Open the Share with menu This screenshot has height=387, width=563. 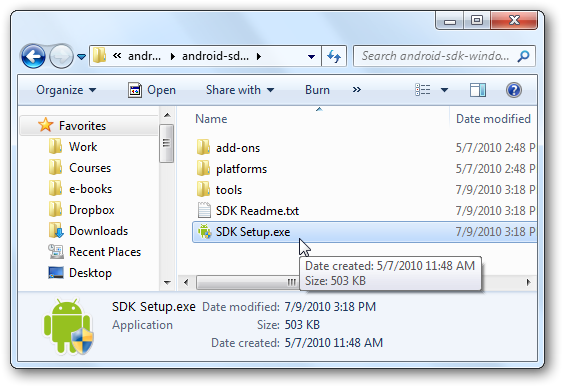(x=240, y=90)
